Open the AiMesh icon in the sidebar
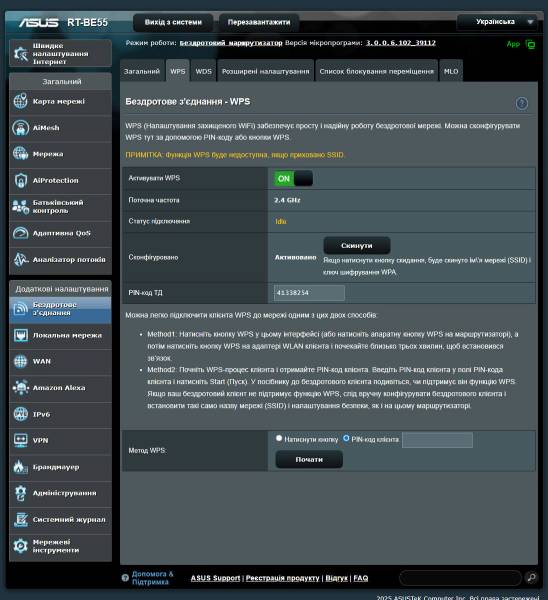Screen dimensions: 548x600 pyautogui.click(x=21, y=128)
